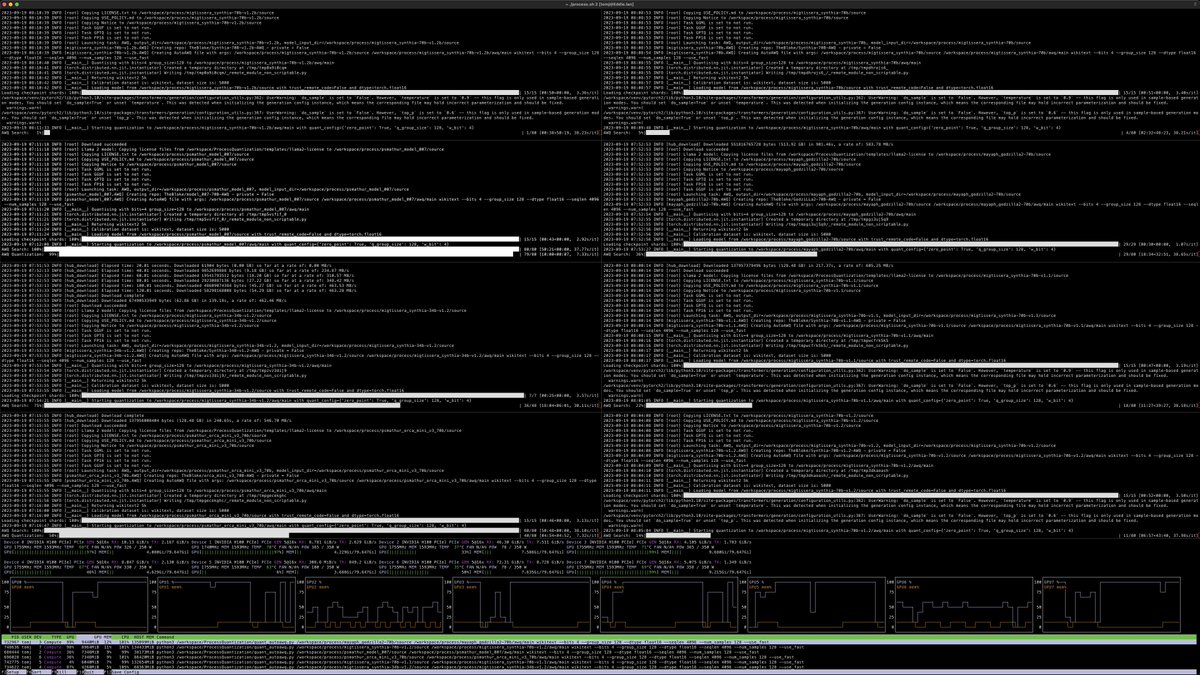
Task: Click the Command column header in nvtop
Action: point(166,636)
